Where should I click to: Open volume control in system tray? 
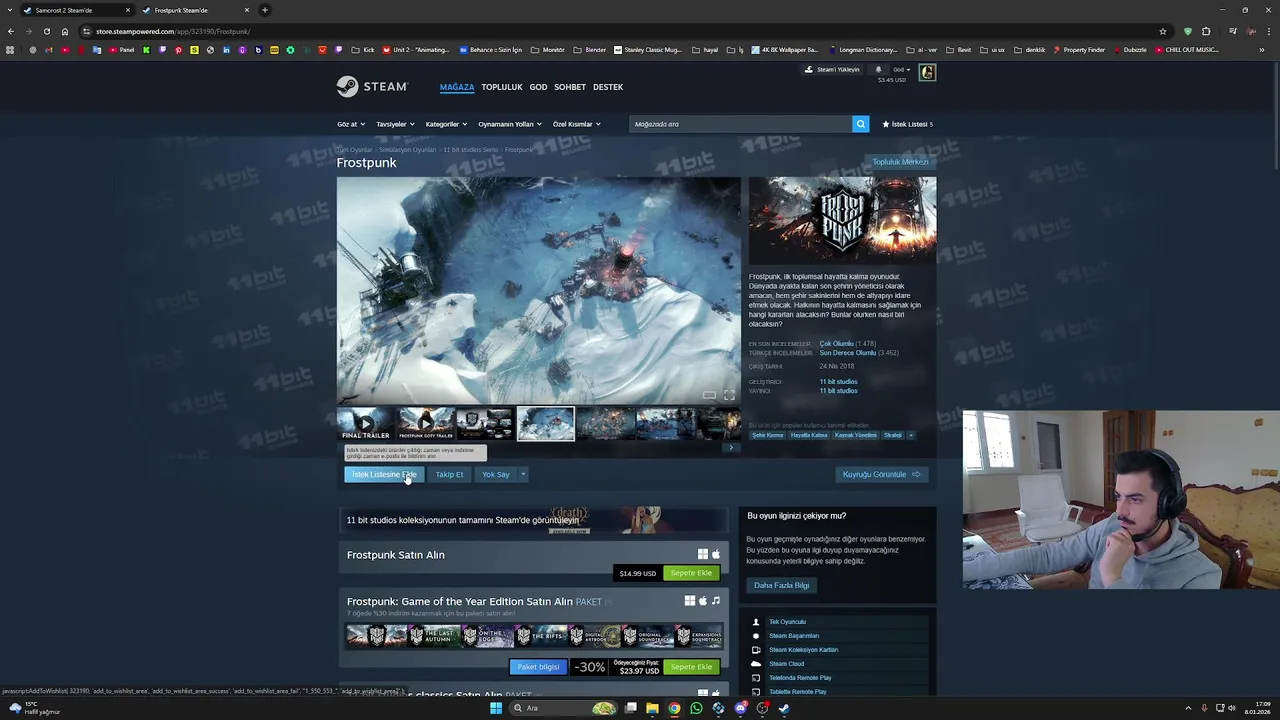[x=1231, y=708]
